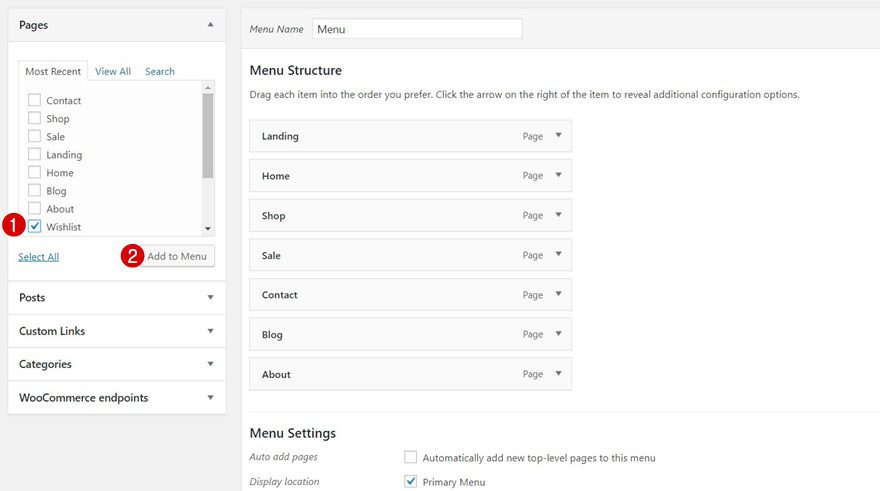Click the Select All link
Image resolution: width=880 pixels, height=491 pixels.
38,257
